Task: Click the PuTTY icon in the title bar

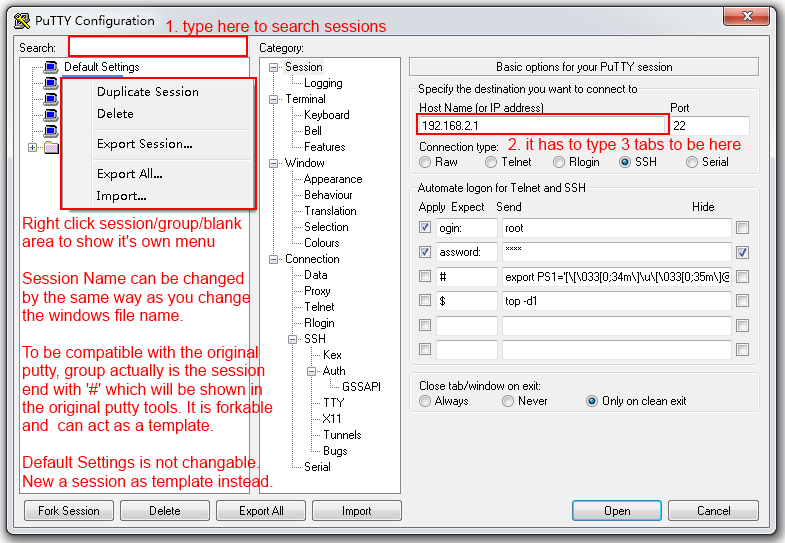Action: click(22, 21)
